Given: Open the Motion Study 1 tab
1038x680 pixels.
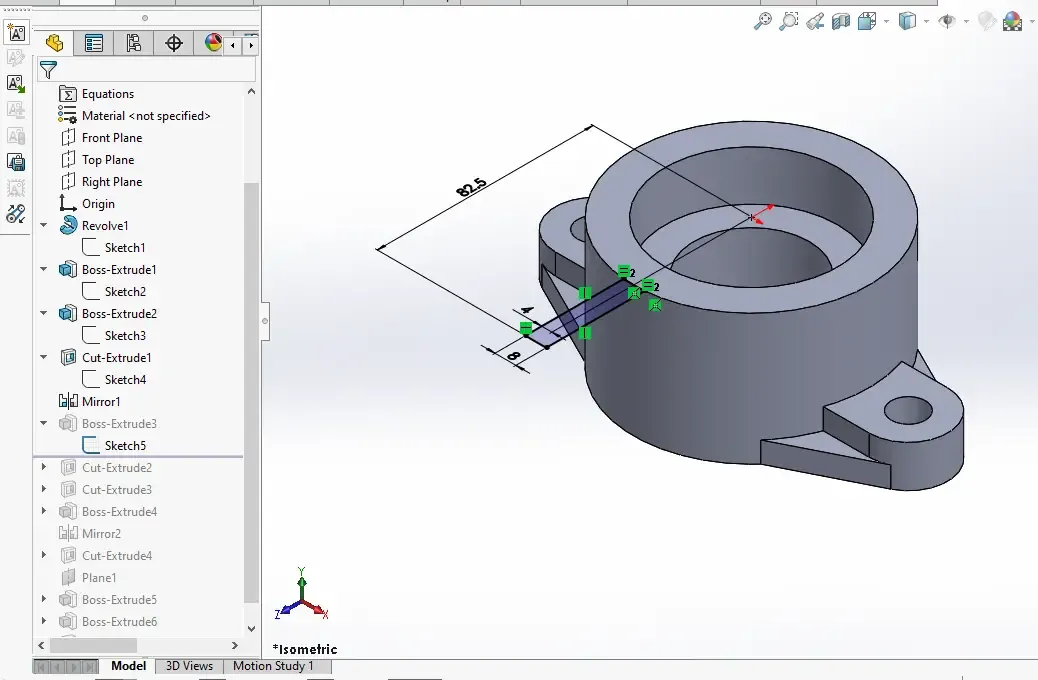Looking at the screenshot, I should tap(273, 666).
